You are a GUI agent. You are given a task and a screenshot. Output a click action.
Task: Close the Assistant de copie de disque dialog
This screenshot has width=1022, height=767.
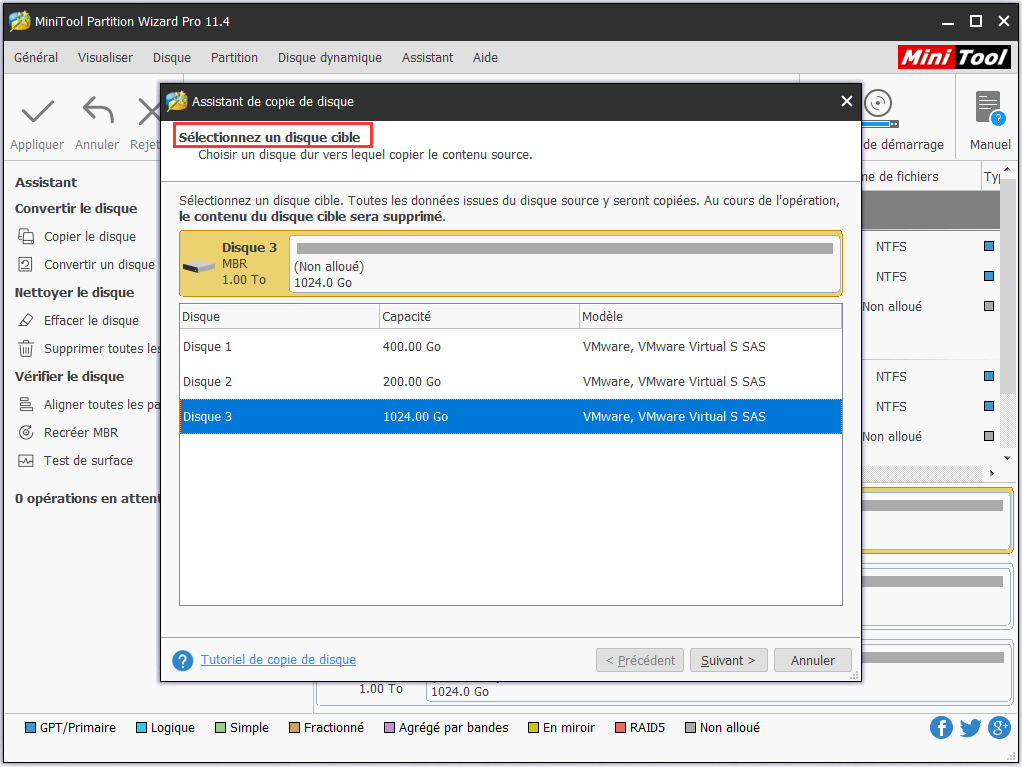click(846, 101)
